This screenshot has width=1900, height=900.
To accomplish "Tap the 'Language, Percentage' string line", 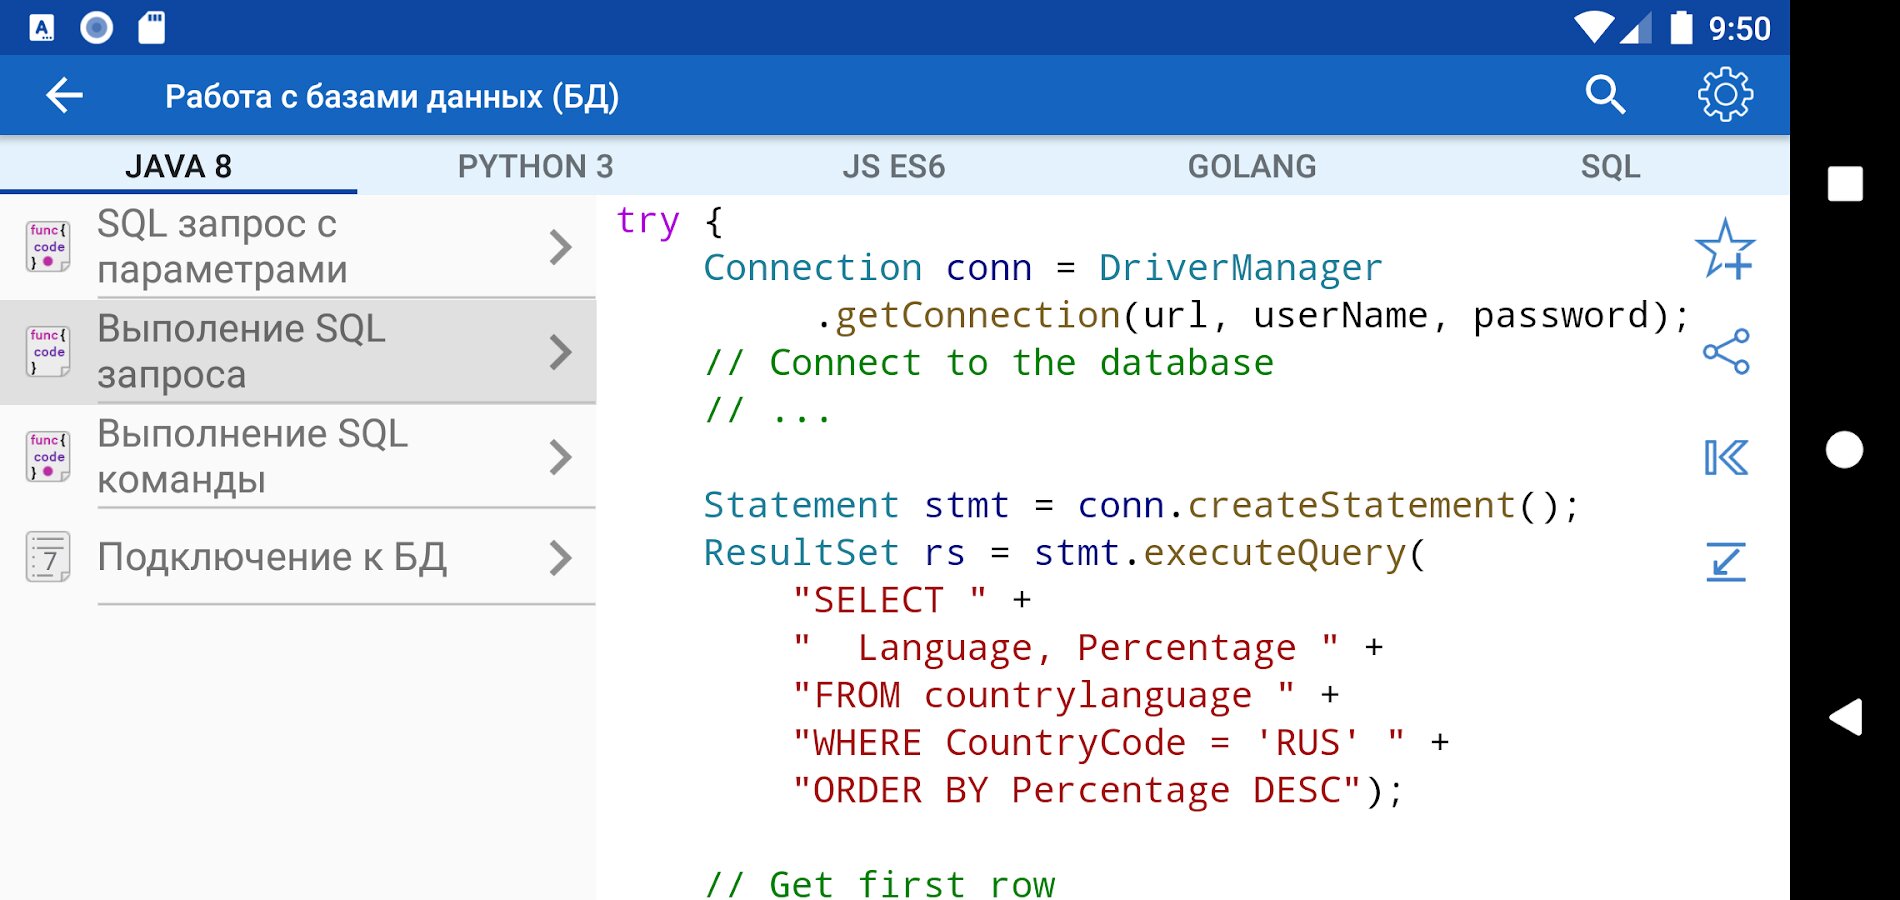I will tap(1088, 648).
